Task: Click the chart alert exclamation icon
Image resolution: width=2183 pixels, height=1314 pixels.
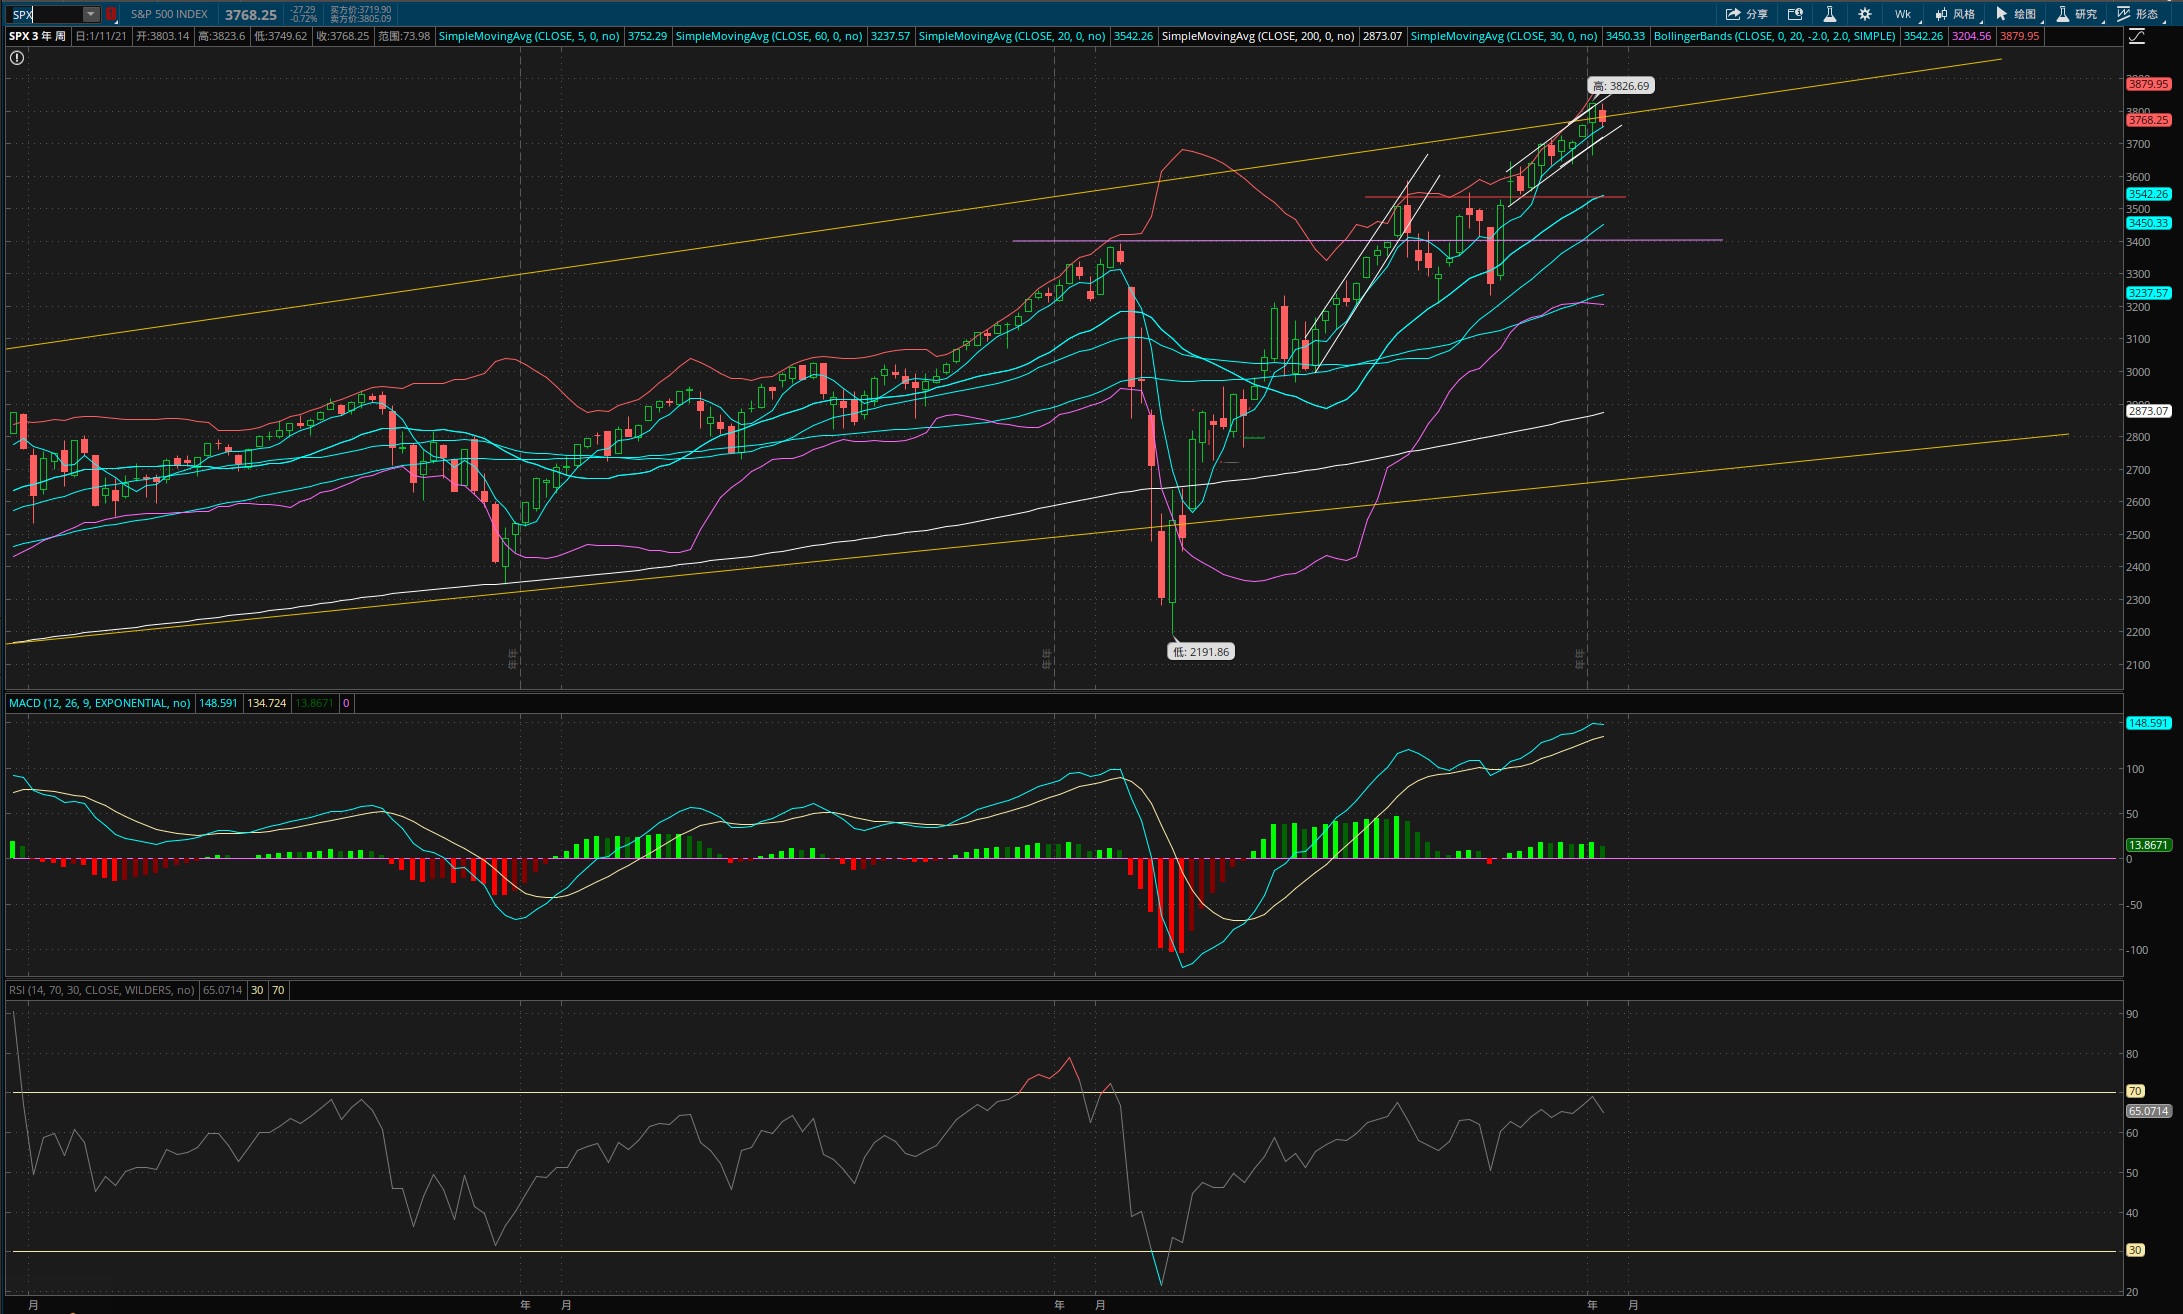Action: (17, 58)
